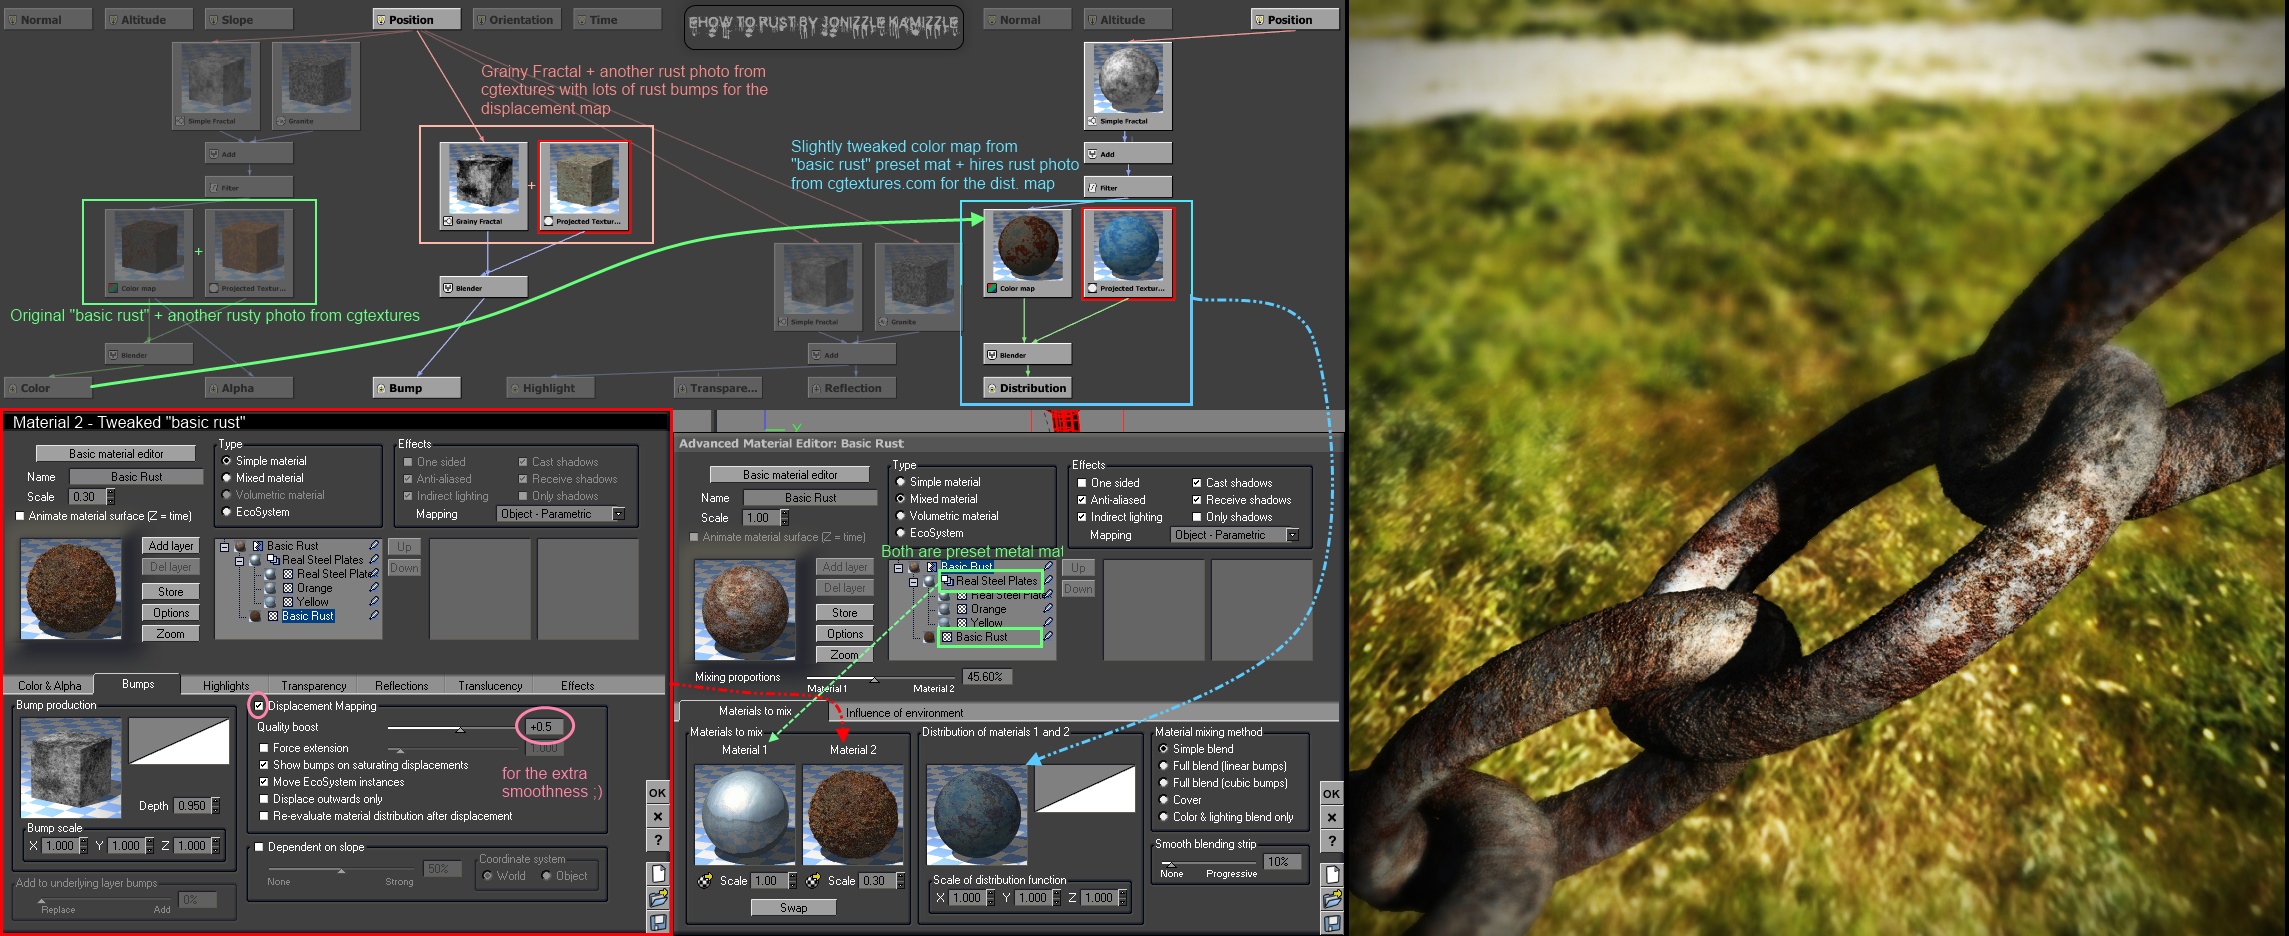
Task: Click Basic material editor button in Material 2 panel
Action: tap(116, 454)
